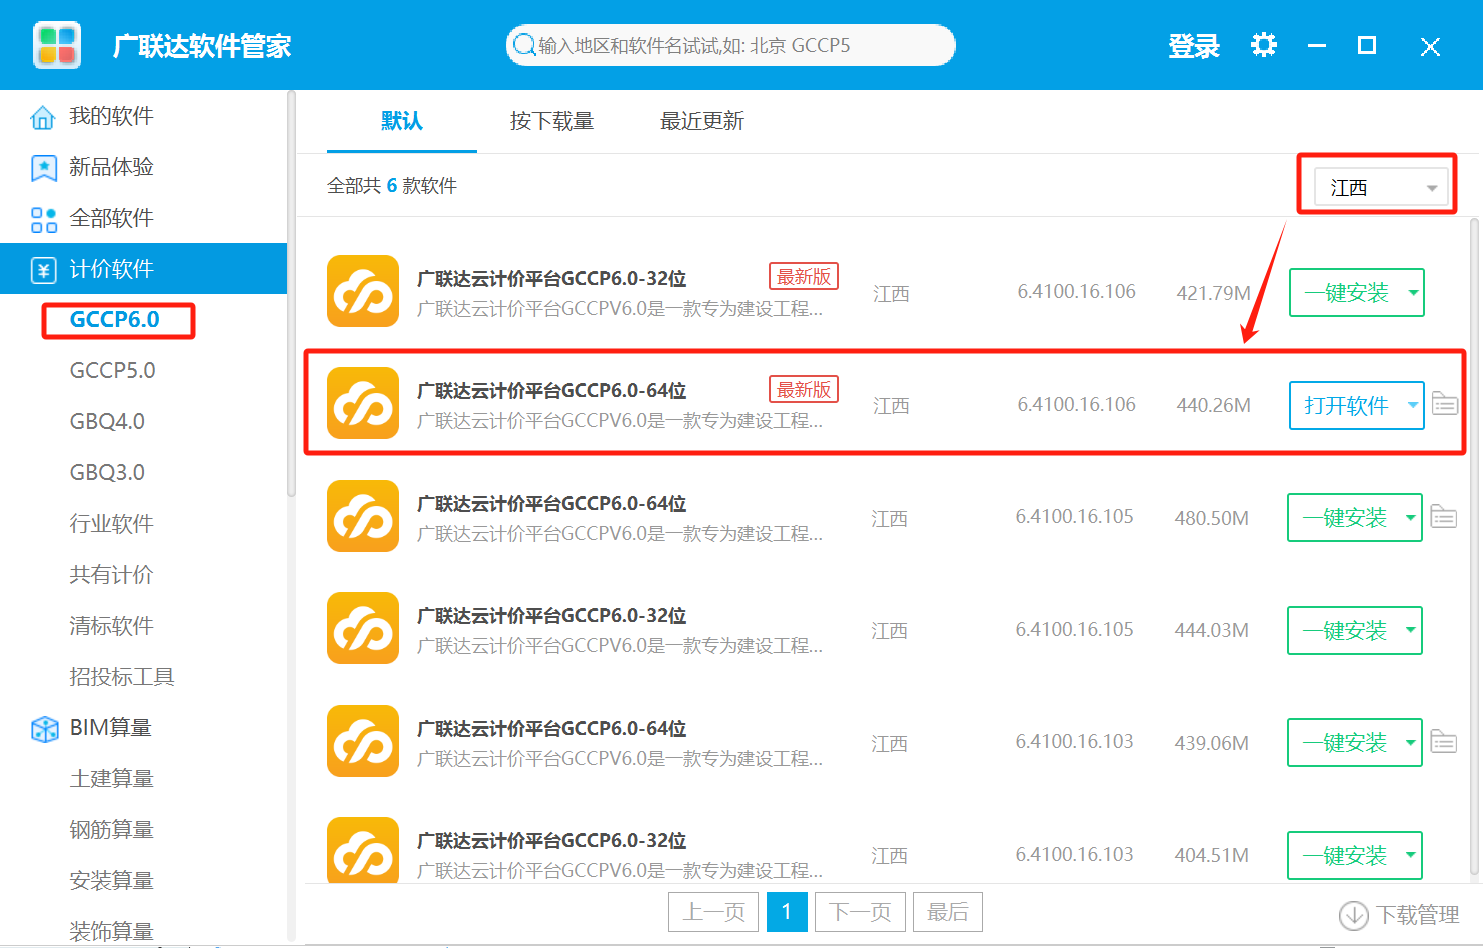Click app icon of GCCP6.0-32位 version 6.4100.16.106
The width and height of the screenshot is (1483, 948).
(x=363, y=291)
